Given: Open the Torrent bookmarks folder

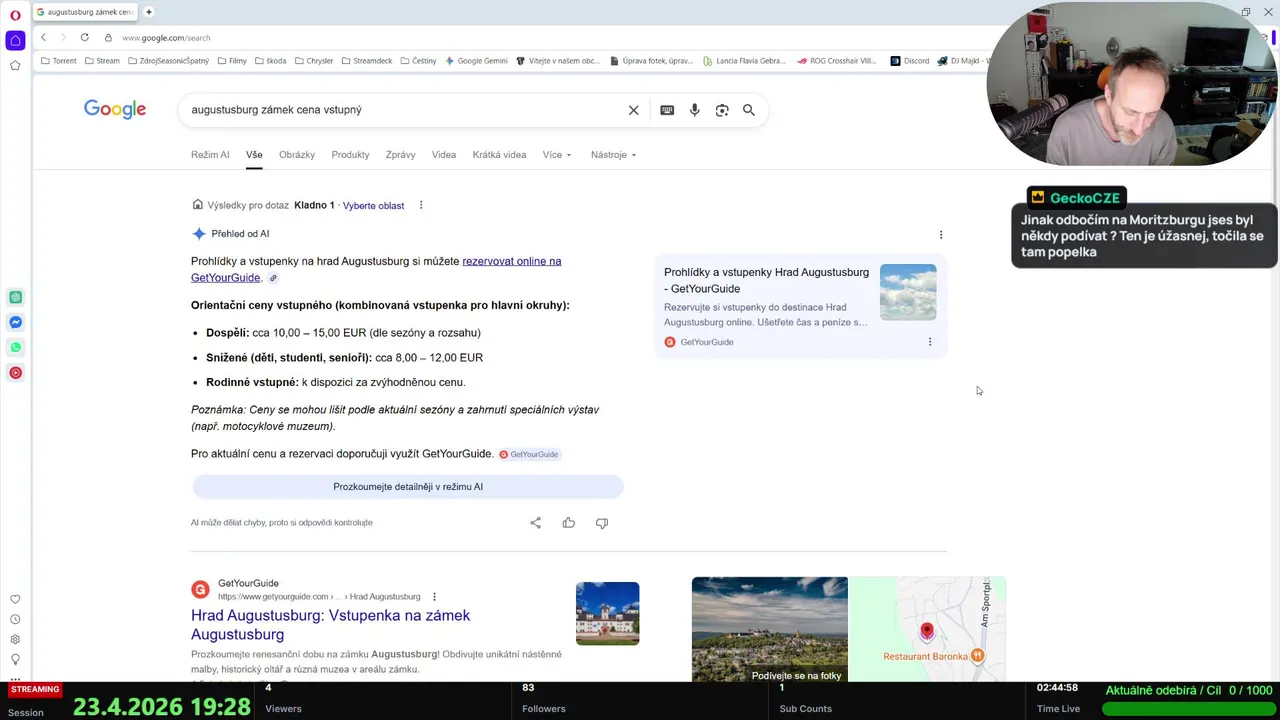Looking at the screenshot, I should [59, 61].
